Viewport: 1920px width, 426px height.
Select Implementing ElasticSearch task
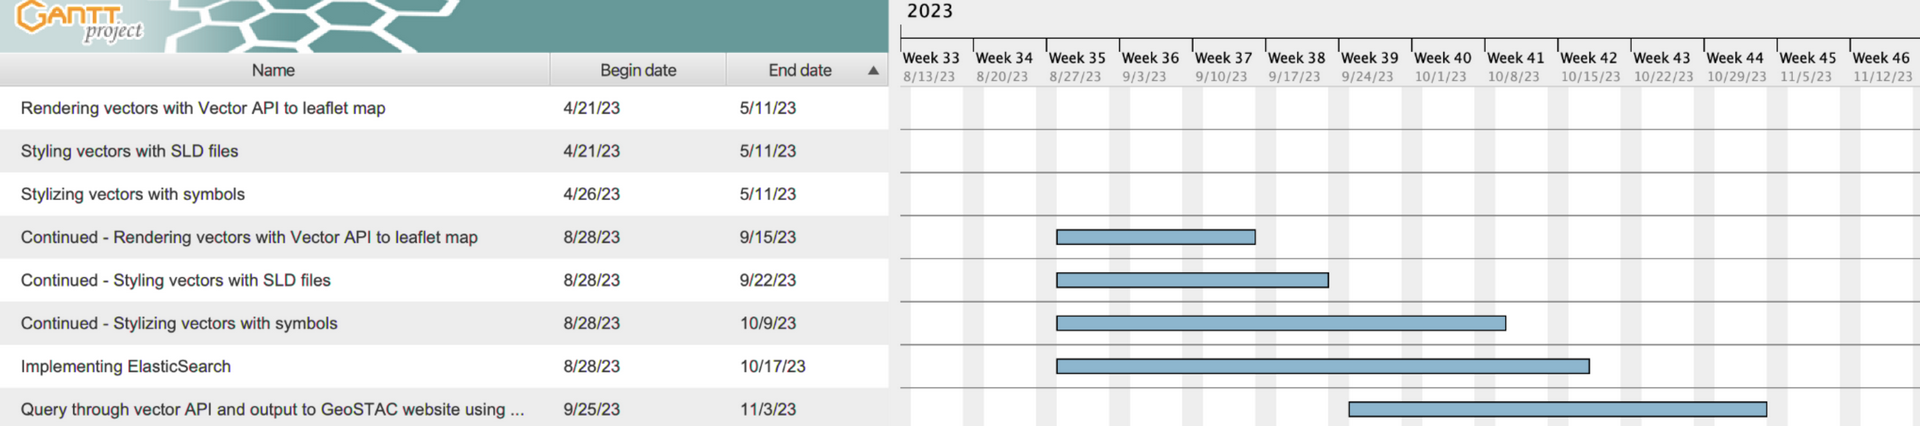coord(444,366)
